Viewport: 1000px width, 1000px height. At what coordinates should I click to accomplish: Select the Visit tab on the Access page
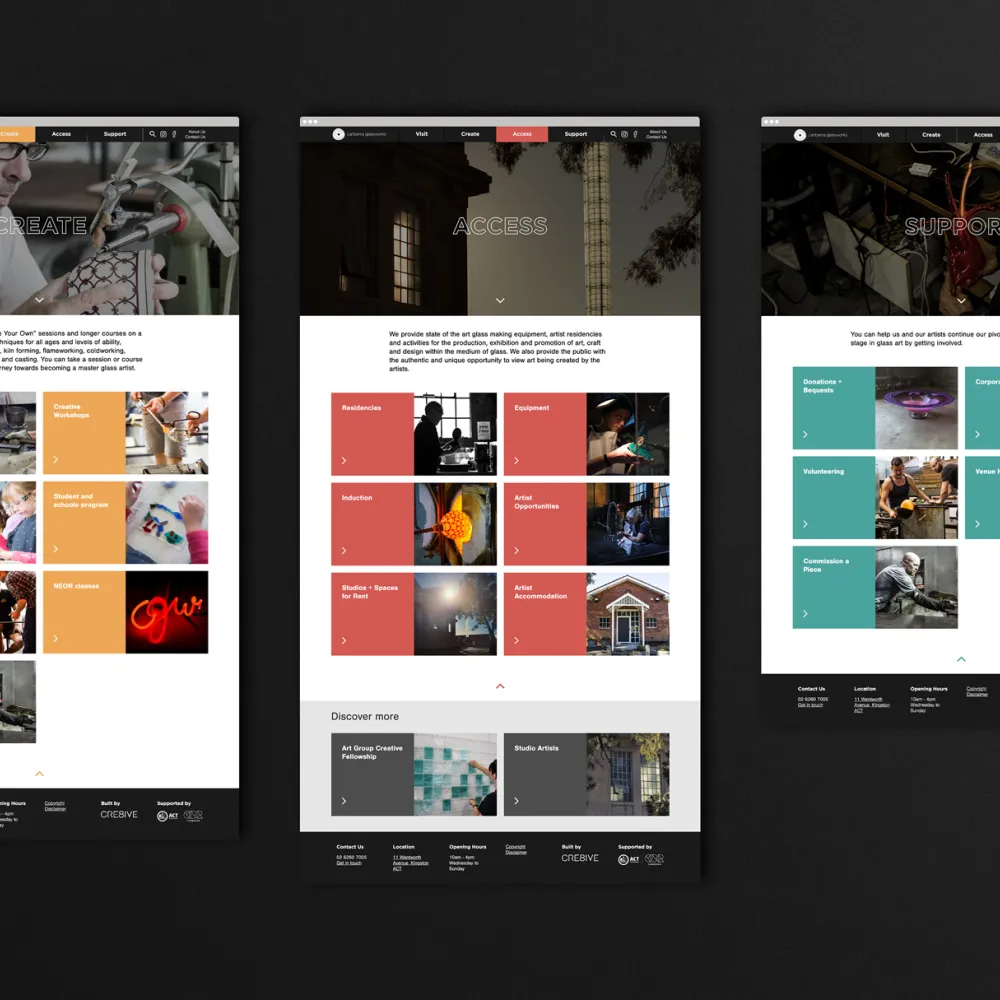422,134
